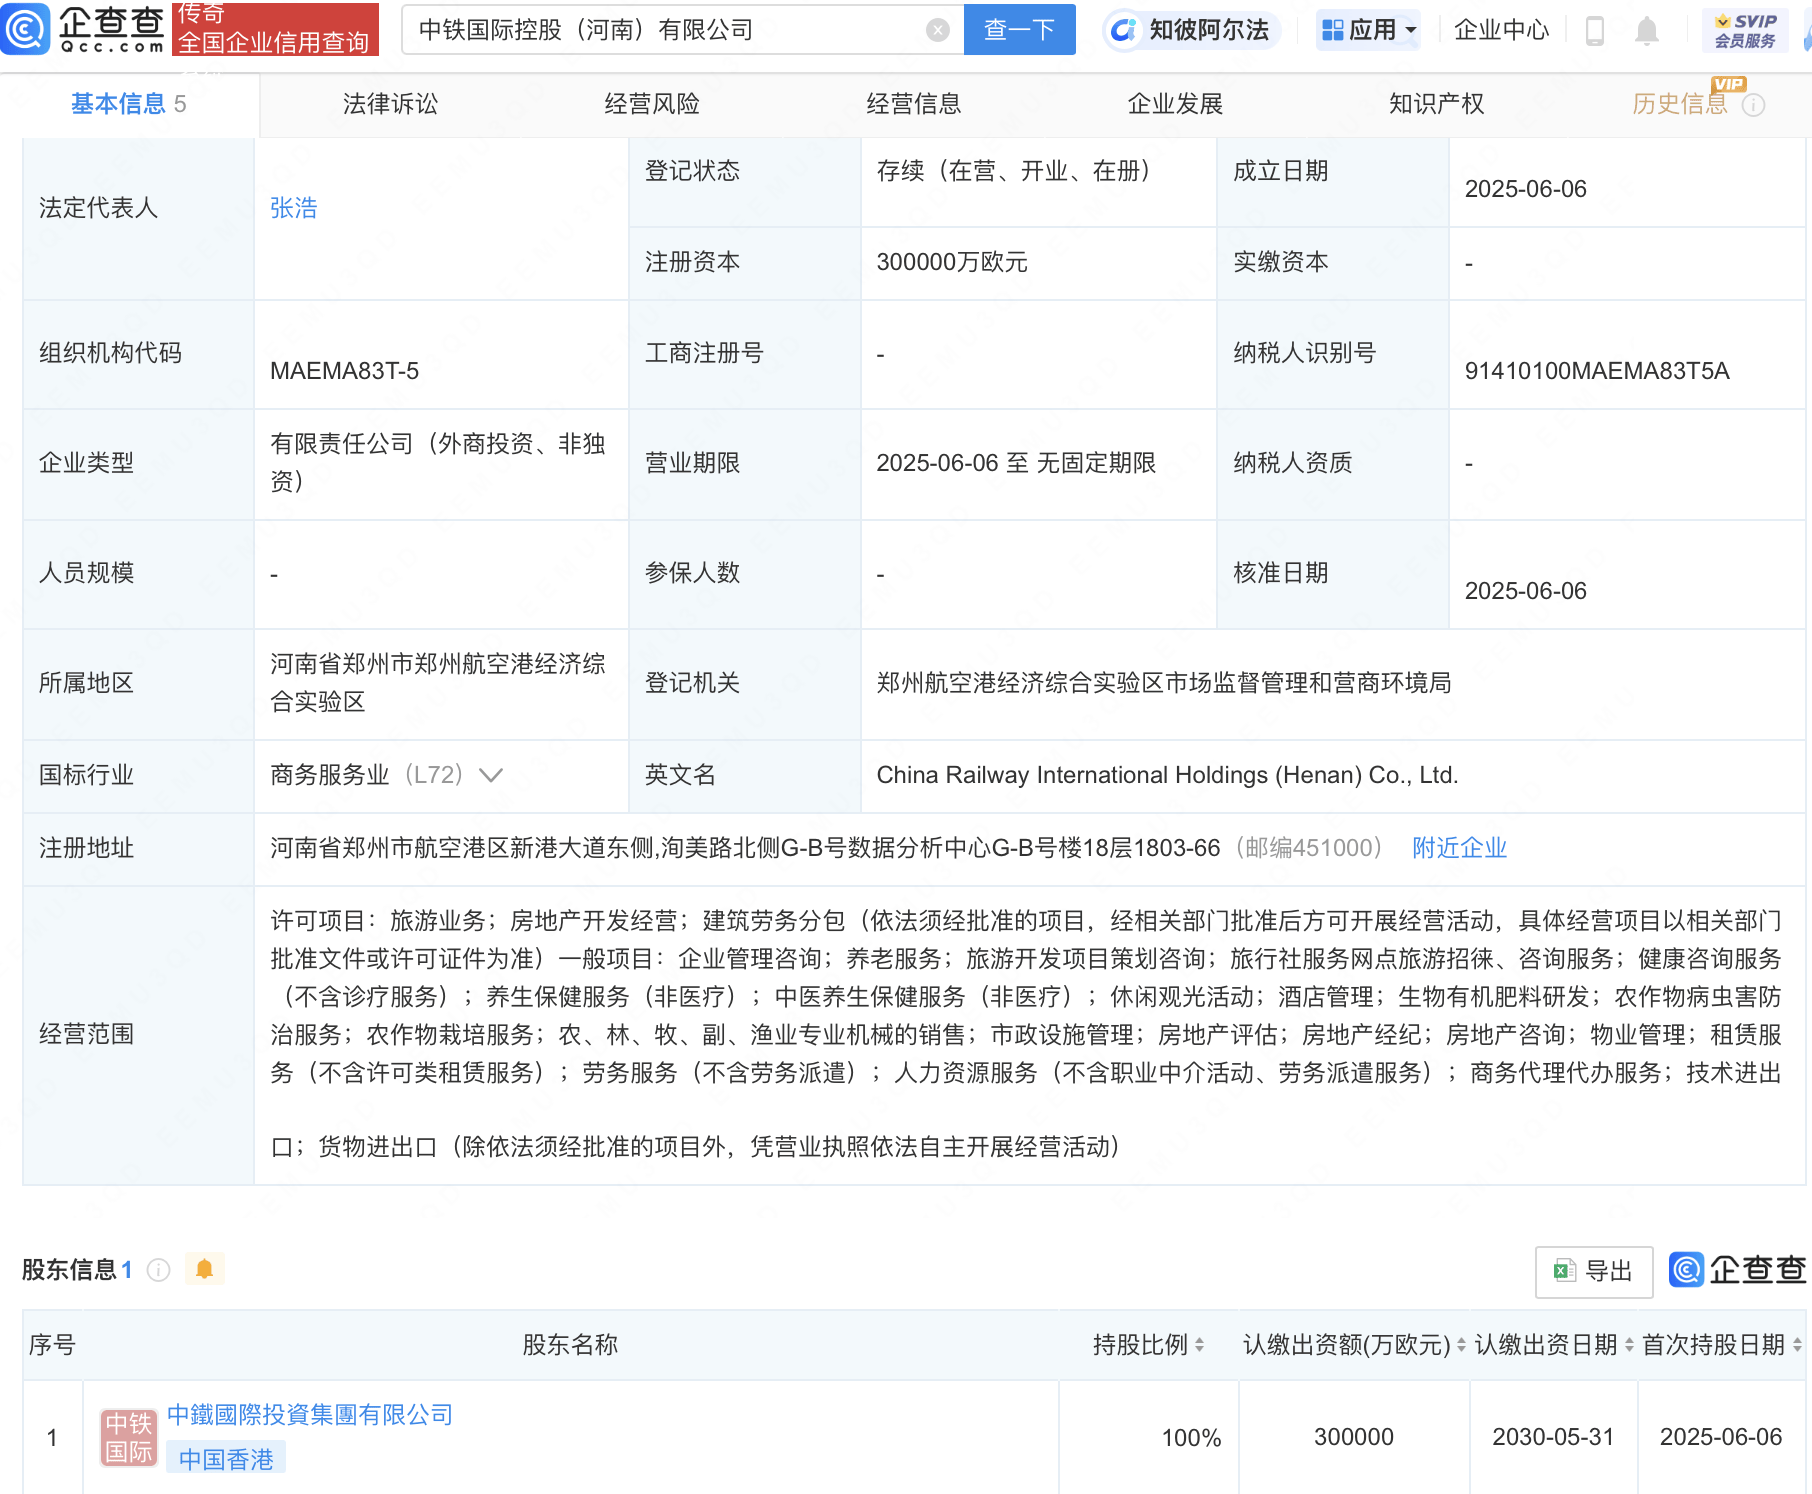Switch to the 经营风险 tab
The height and width of the screenshot is (1494, 1812).
tap(652, 104)
